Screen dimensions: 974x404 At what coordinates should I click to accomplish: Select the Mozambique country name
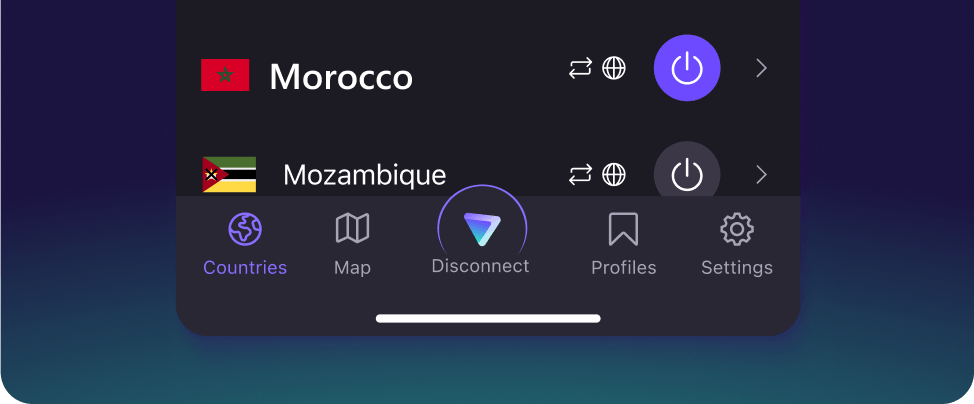tap(365, 175)
